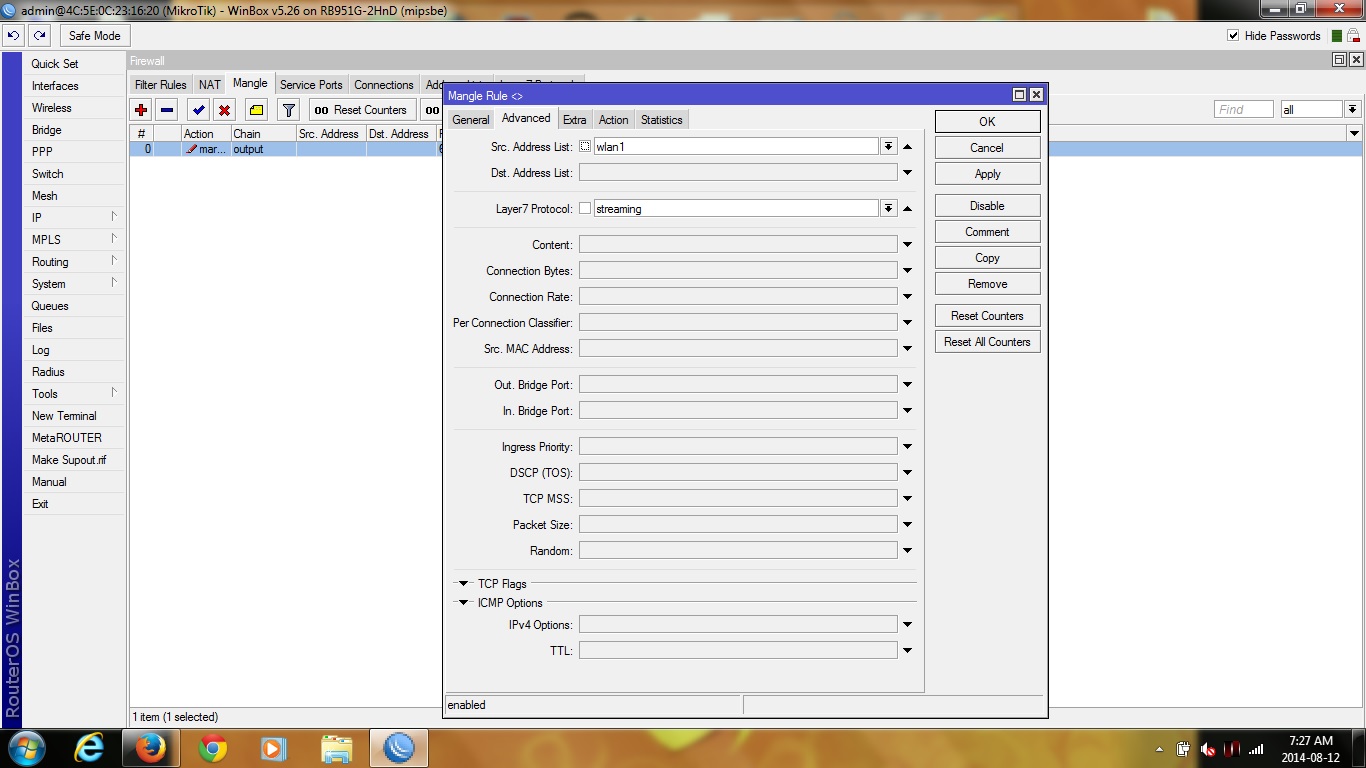
Task: Open Windows Explorer folder from taskbar
Action: [336, 748]
